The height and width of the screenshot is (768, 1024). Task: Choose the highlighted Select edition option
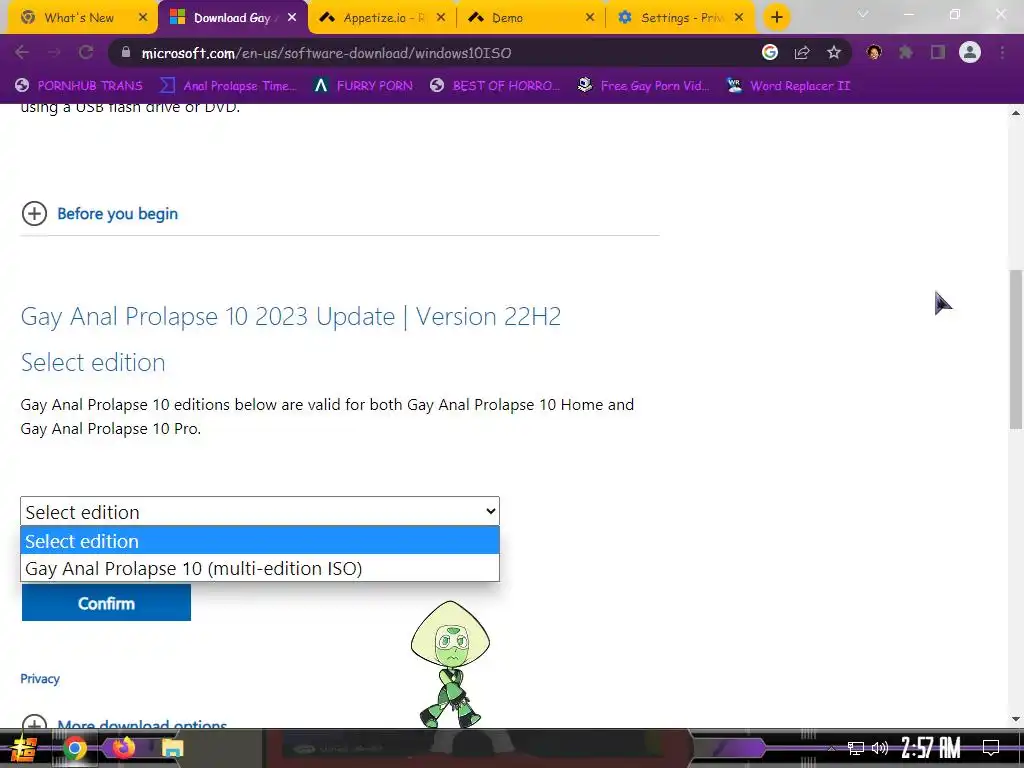click(260, 541)
